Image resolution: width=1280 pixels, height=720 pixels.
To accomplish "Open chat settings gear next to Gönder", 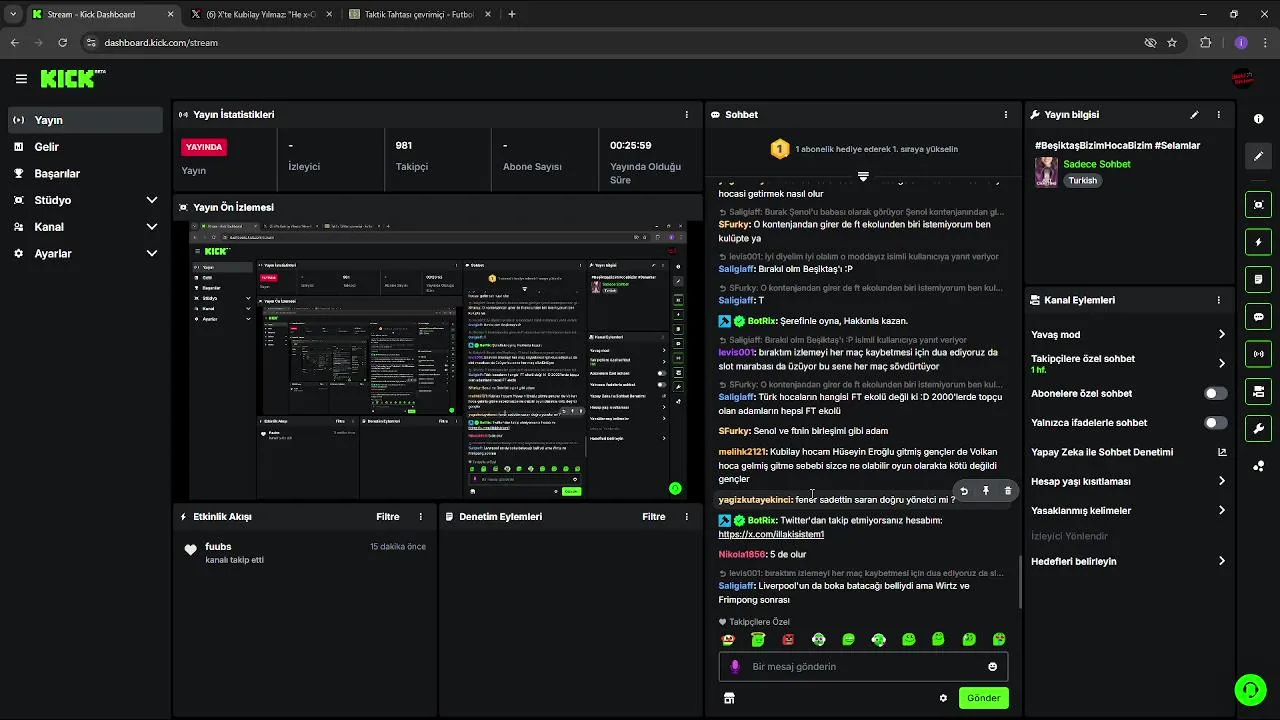I will (942, 698).
